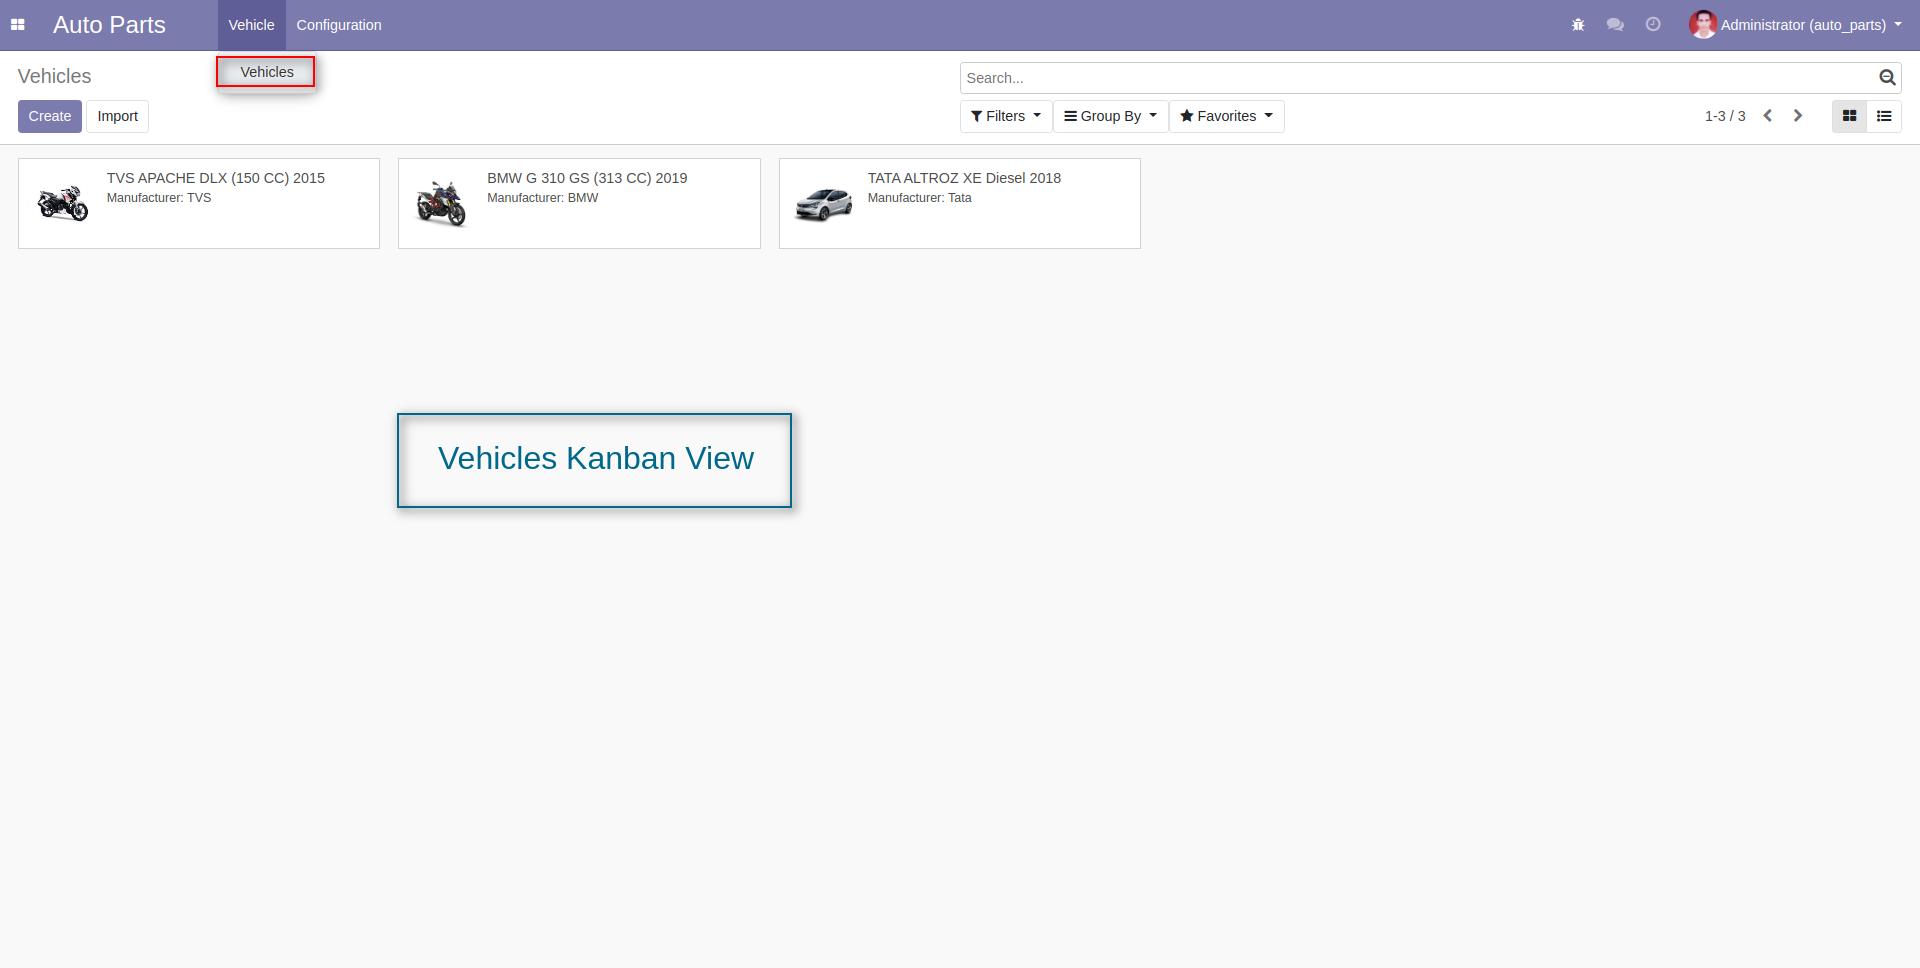Go to previous page arrow
This screenshot has height=968, width=1920.
[x=1767, y=116]
